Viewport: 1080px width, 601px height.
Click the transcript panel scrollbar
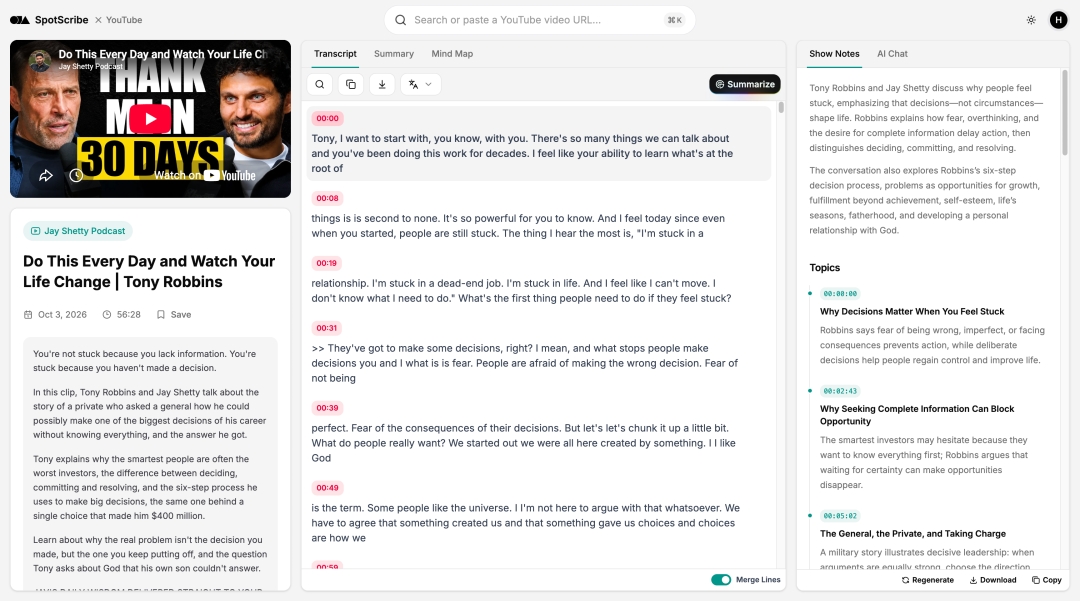780,107
